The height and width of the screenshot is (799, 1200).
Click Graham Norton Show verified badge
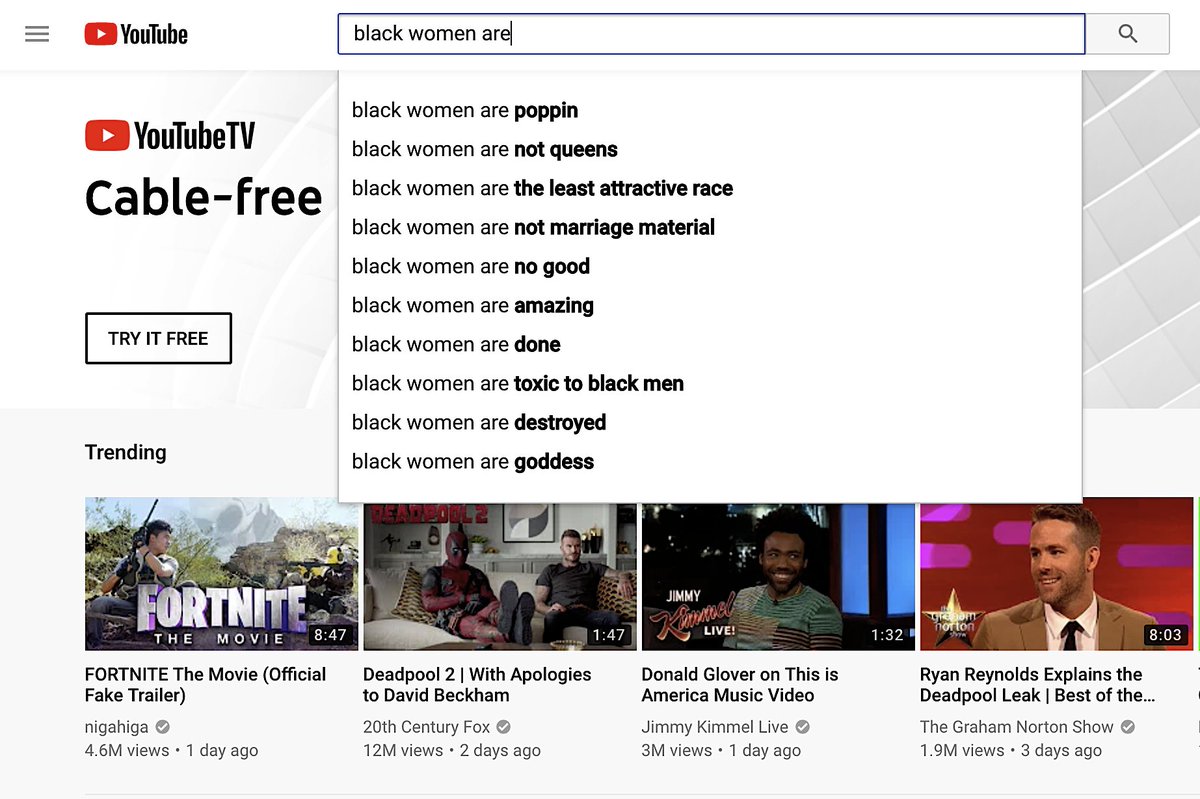tap(1127, 727)
